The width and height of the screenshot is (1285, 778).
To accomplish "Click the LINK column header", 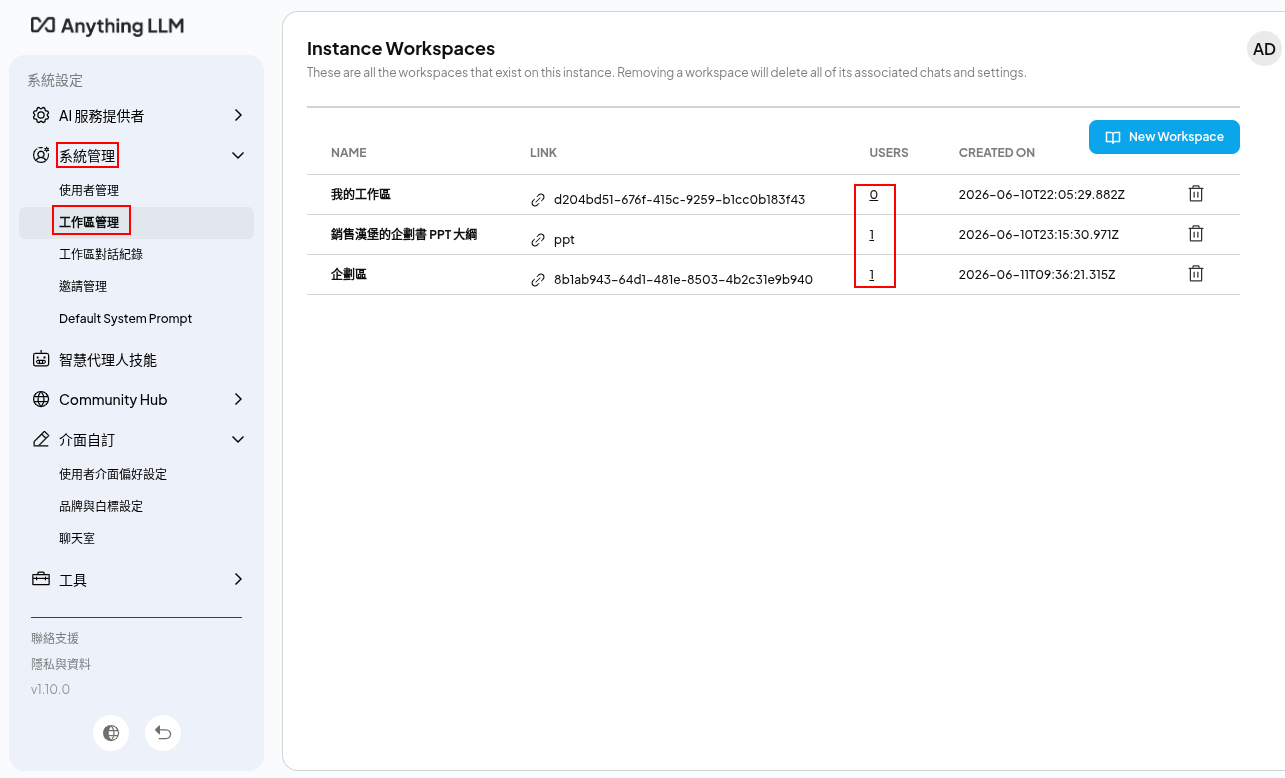I will pyautogui.click(x=543, y=153).
